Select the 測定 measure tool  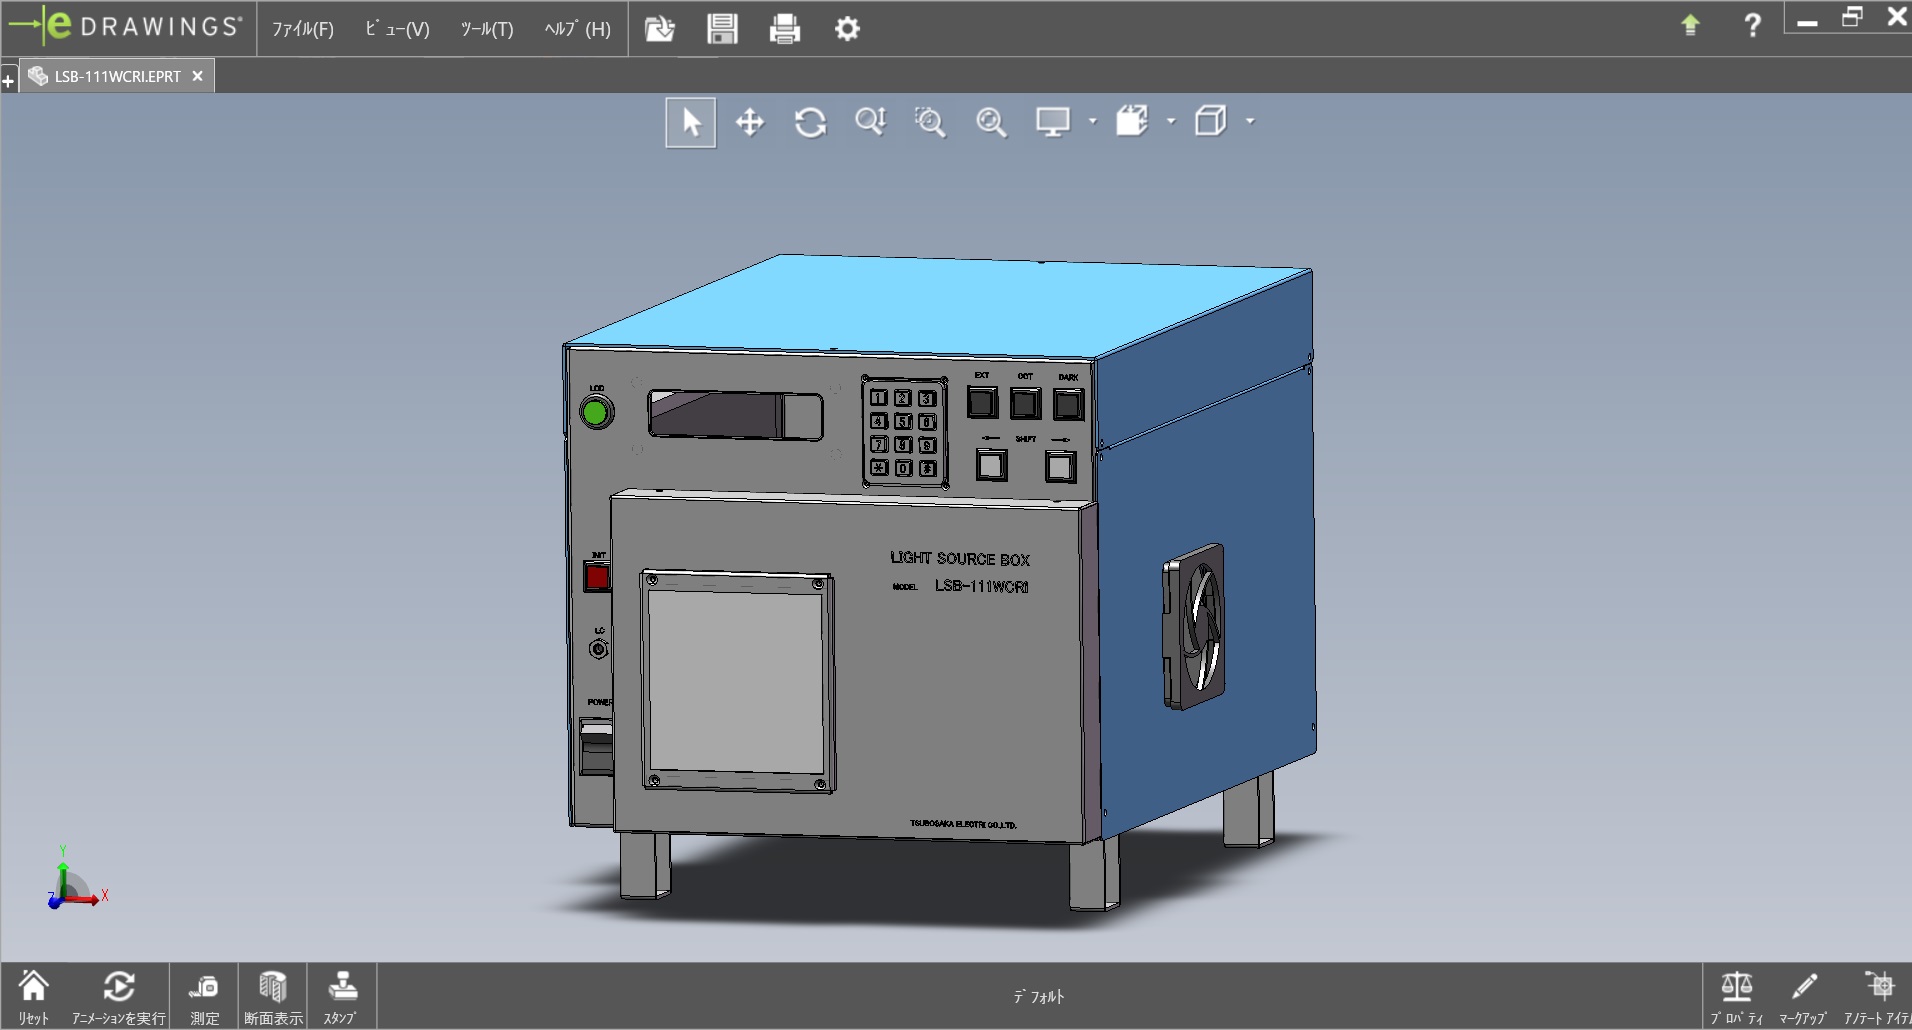tap(204, 997)
